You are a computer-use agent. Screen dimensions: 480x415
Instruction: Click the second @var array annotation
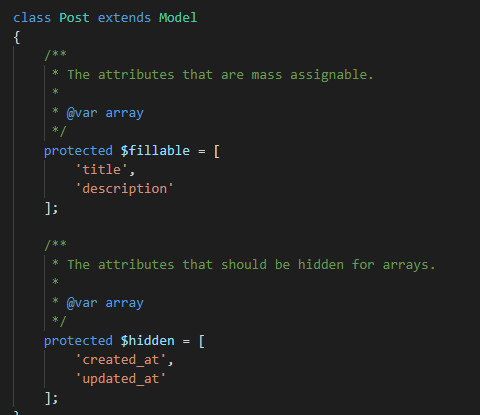click(105, 303)
